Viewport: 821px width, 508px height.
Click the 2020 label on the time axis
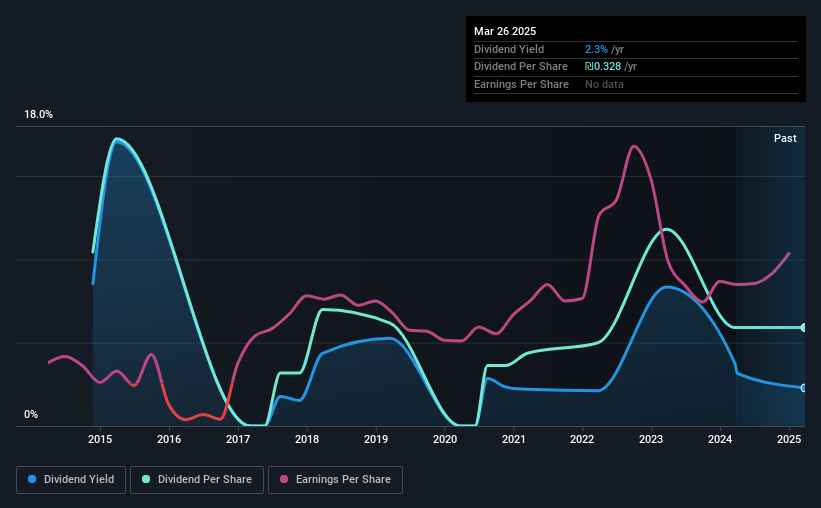[445, 439]
